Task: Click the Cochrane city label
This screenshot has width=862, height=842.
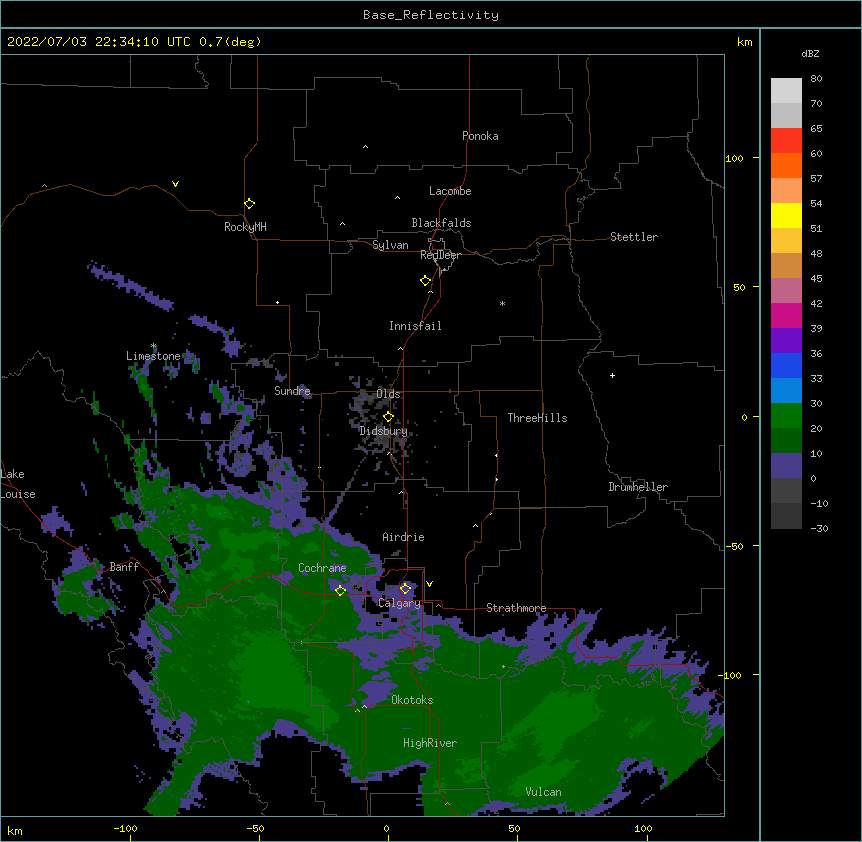Action: pos(322,568)
